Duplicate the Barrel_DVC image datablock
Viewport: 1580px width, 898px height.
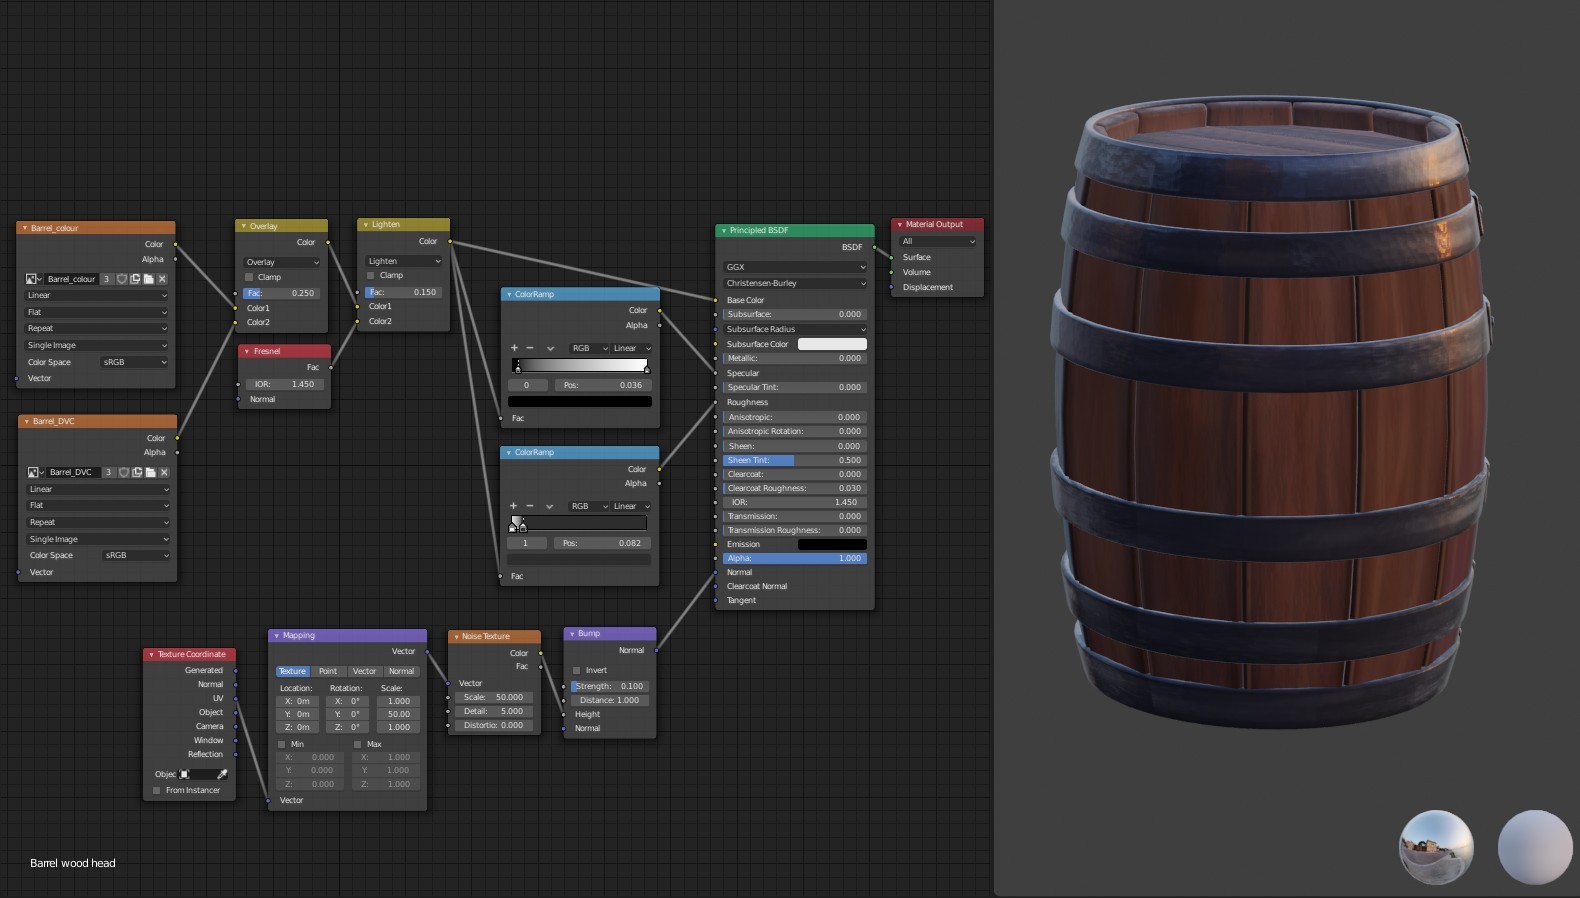[x=137, y=472]
